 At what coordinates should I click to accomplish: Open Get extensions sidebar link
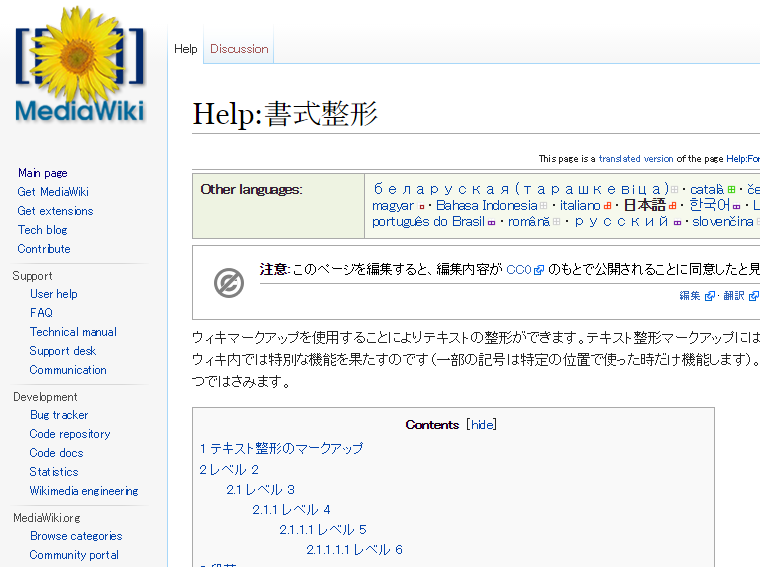55,211
